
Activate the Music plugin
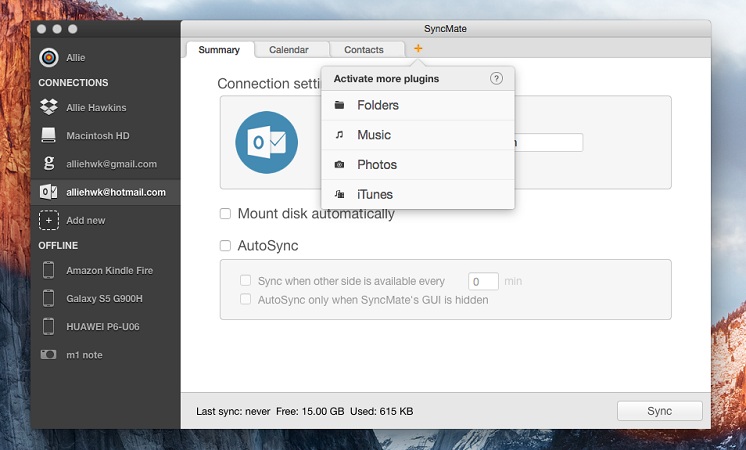(x=418, y=135)
